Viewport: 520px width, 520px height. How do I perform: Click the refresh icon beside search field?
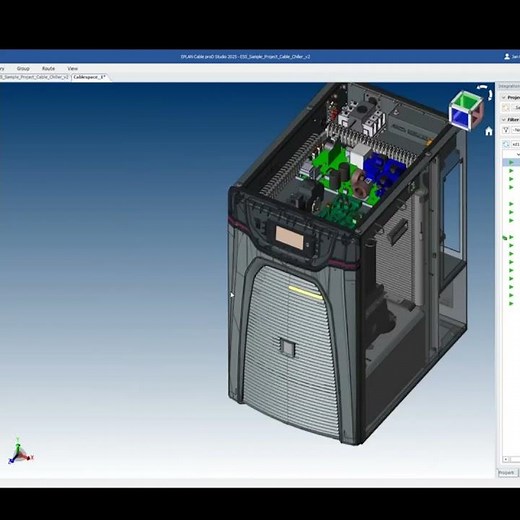506,144
